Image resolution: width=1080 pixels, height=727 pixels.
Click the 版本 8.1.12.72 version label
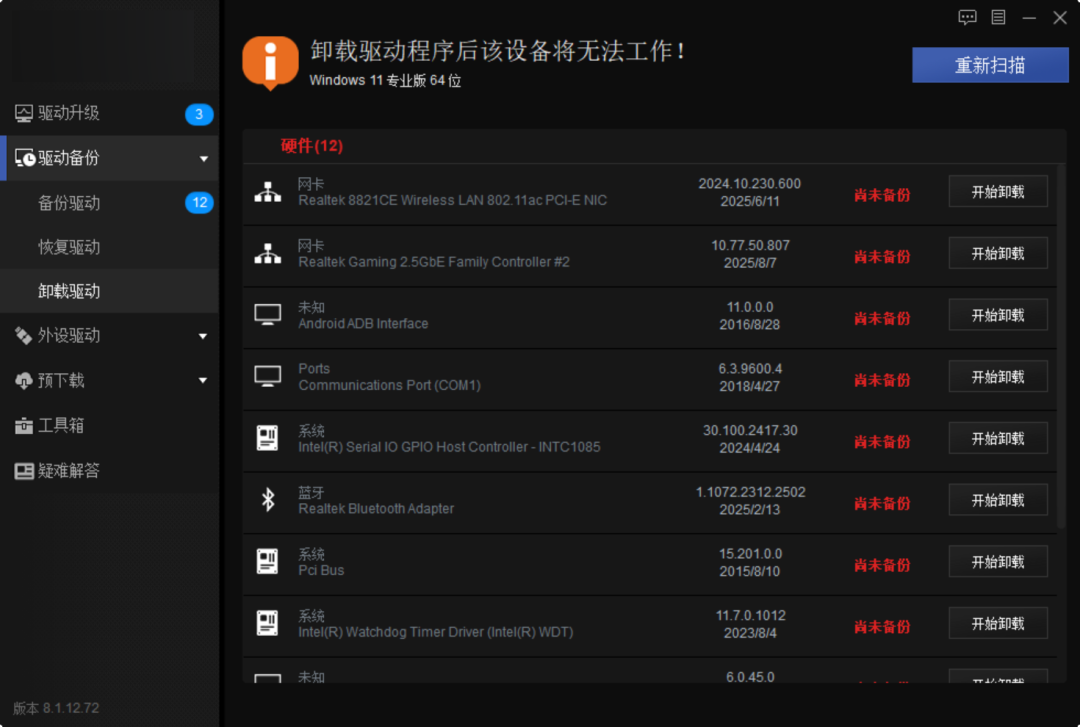(56, 708)
